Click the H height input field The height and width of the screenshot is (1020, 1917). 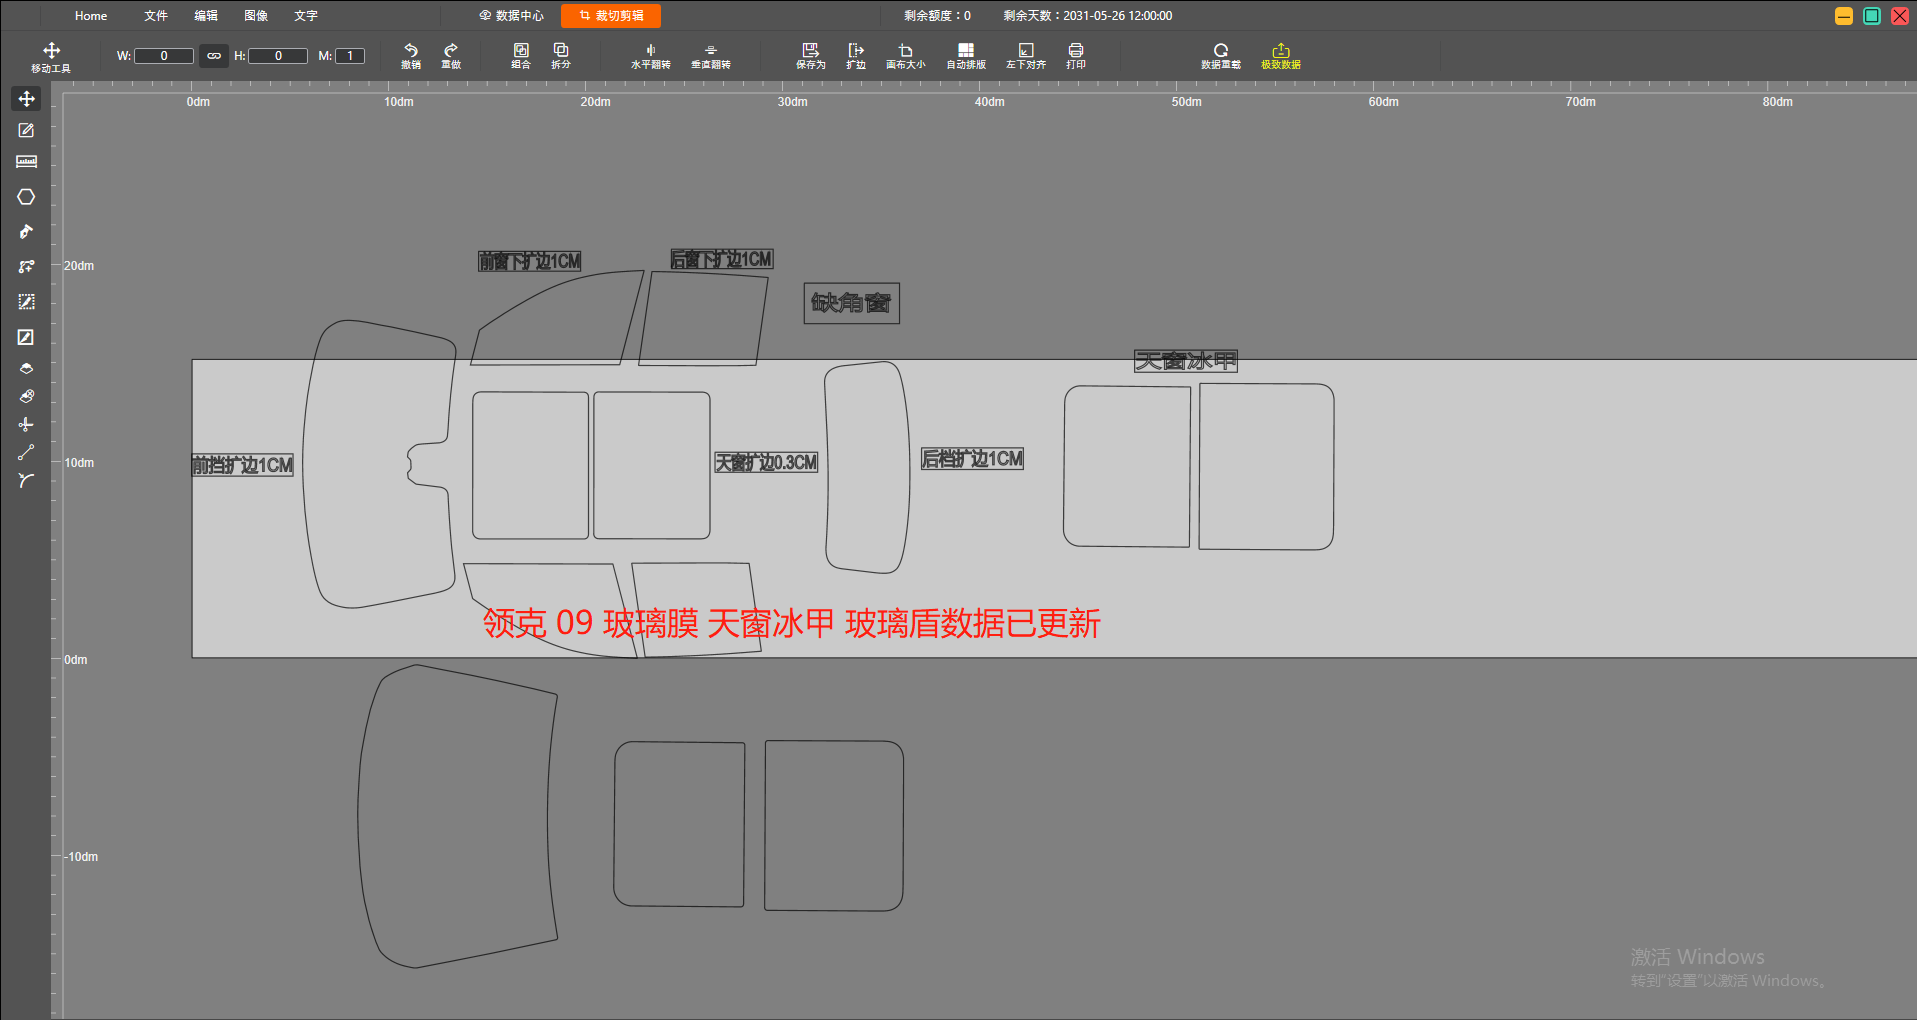tap(278, 56)
